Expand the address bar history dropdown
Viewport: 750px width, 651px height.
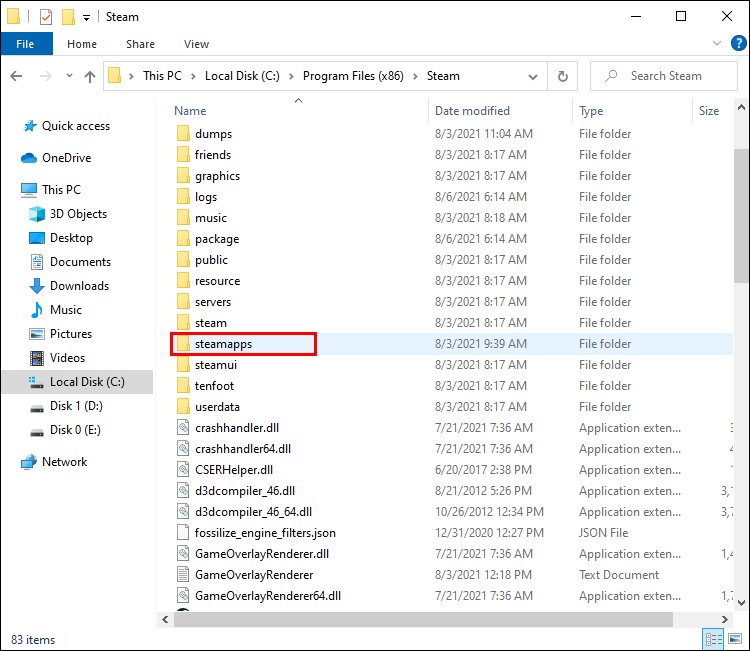click(x=533, y=77)
